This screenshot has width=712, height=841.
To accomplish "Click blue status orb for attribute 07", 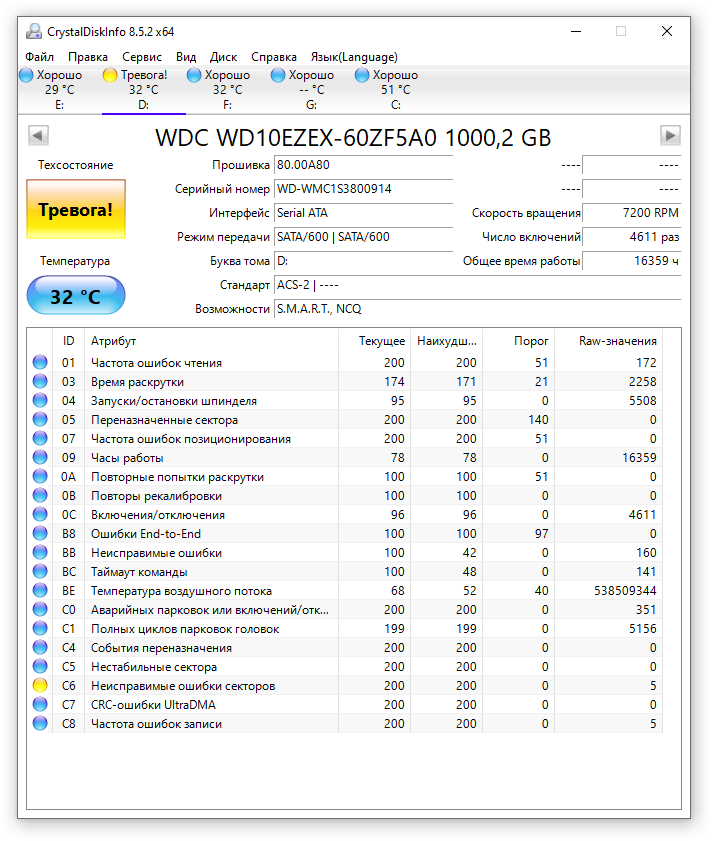I will tap(40, 439).
